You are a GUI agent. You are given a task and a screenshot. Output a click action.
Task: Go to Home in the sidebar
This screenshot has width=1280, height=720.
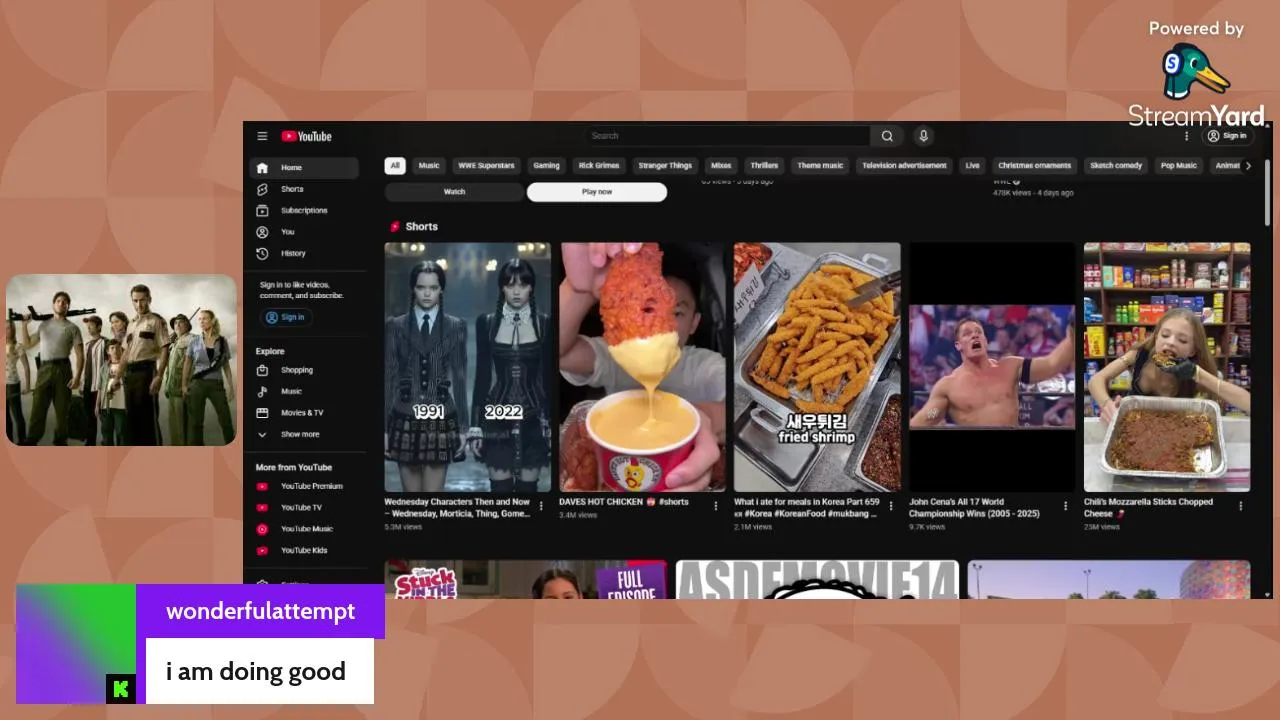pyautogui.click(x=303, y=168)
